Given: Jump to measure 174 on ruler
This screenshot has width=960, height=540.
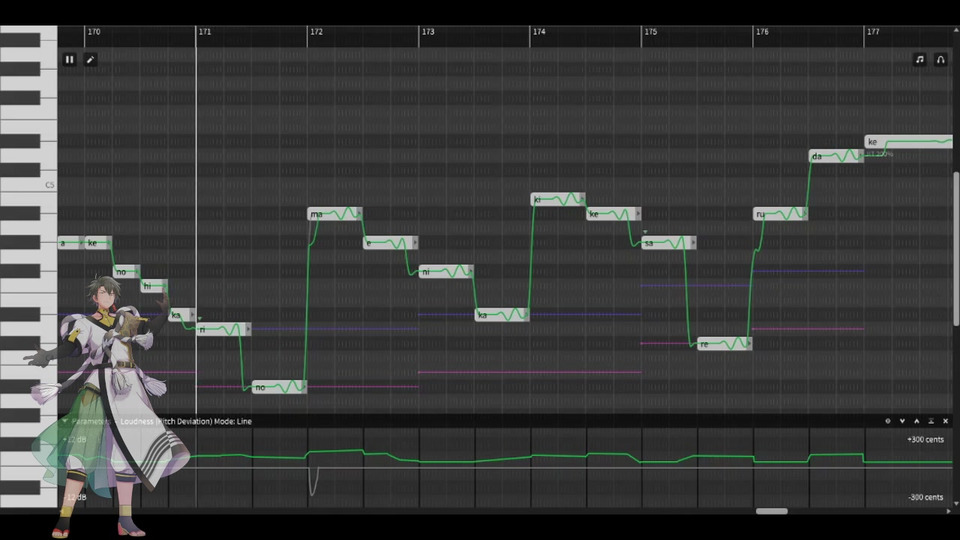Looking at the screenshot, I should click(539, 32).
